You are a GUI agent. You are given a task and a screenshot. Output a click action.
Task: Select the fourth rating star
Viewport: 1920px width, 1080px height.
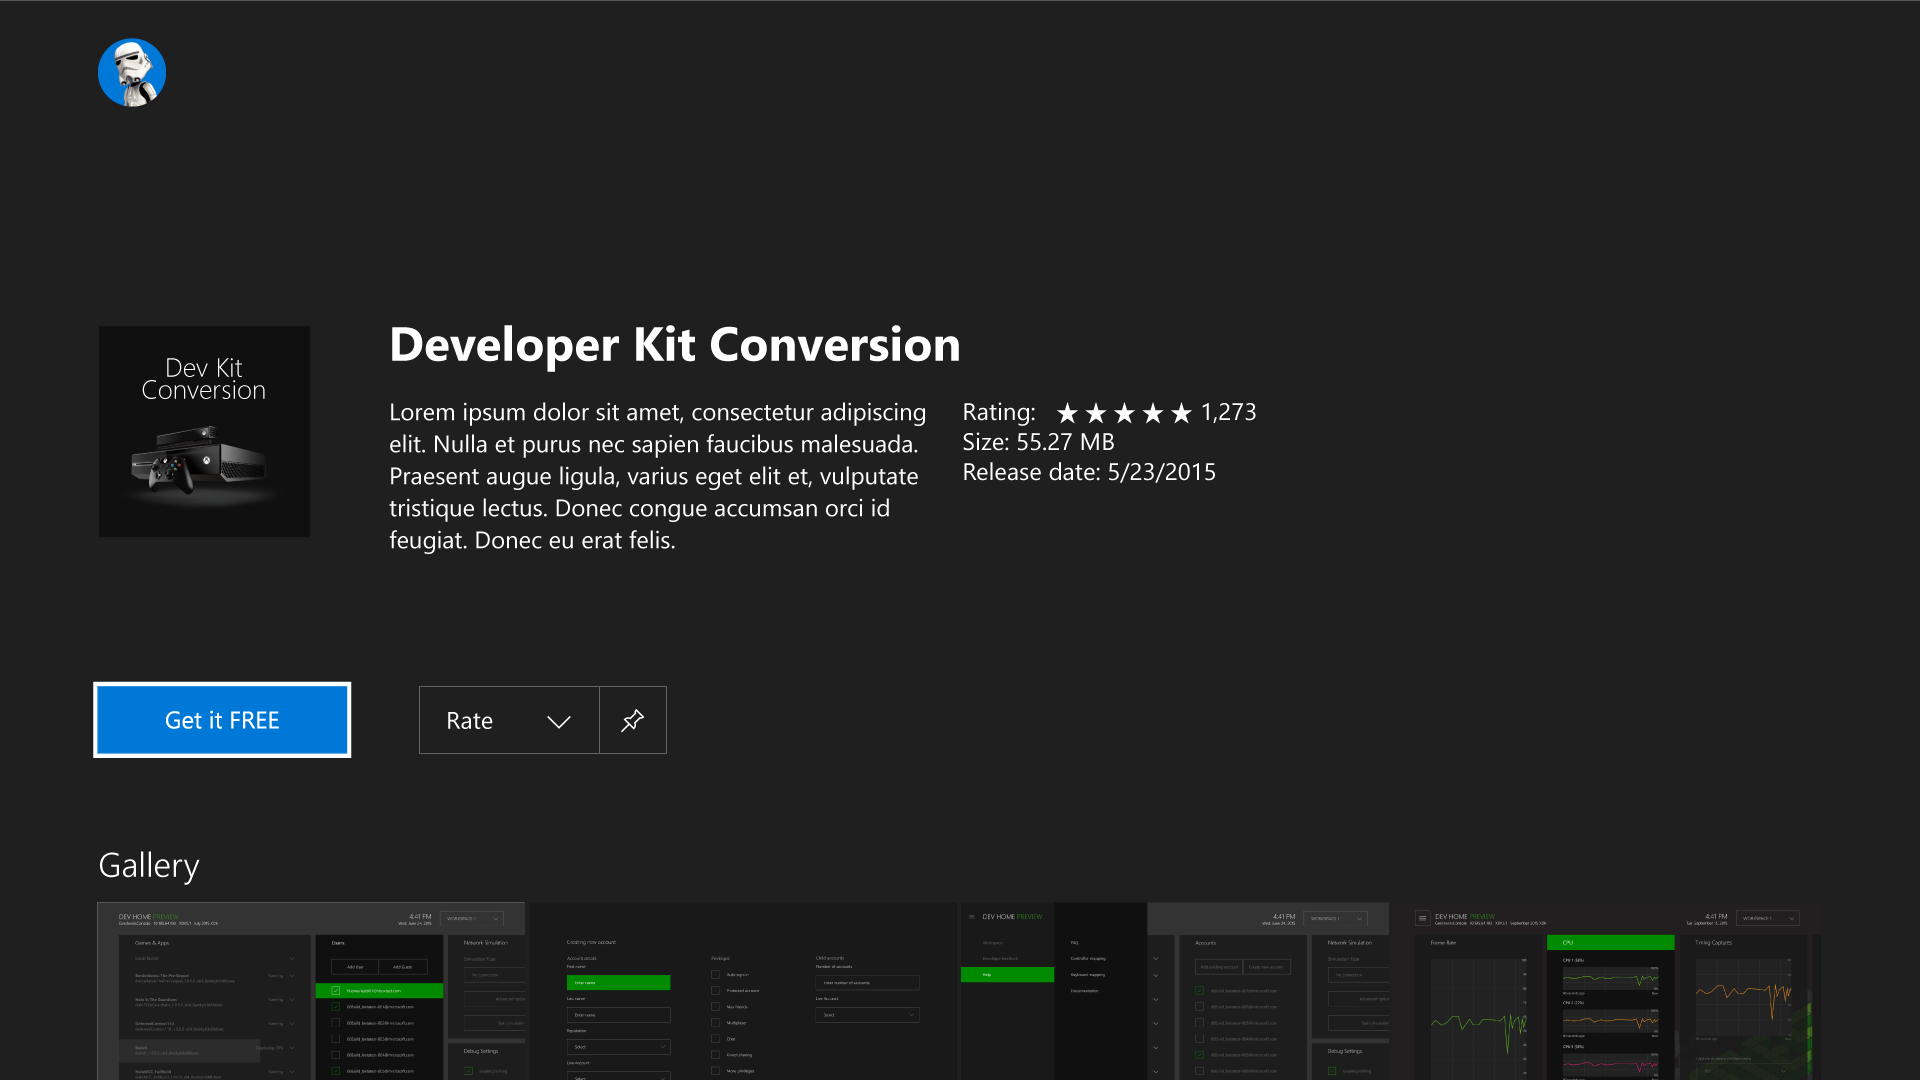1156,412
